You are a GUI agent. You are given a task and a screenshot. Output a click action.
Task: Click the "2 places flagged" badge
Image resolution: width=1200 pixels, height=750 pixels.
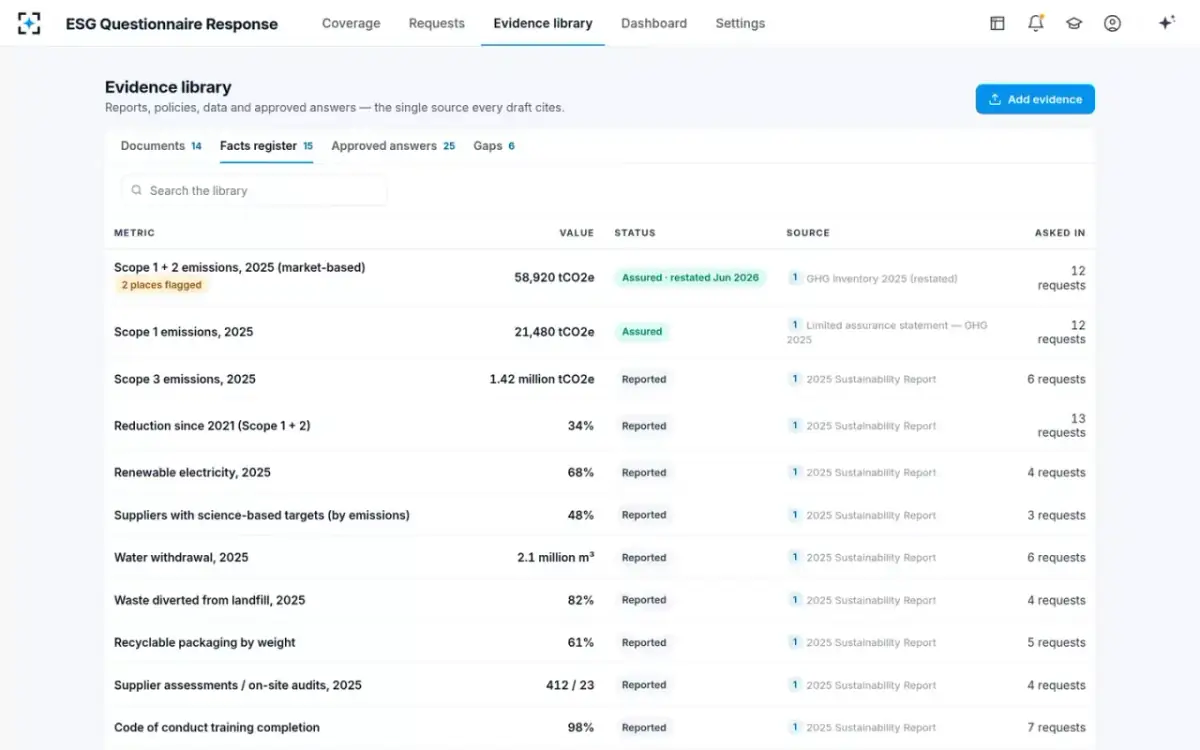click(x=162, y=285)
